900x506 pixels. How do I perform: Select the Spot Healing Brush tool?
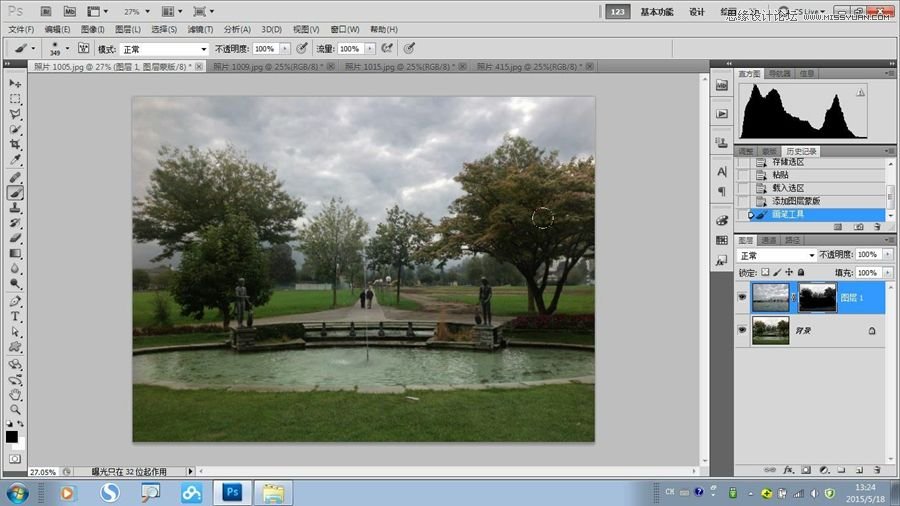[15, 178]
